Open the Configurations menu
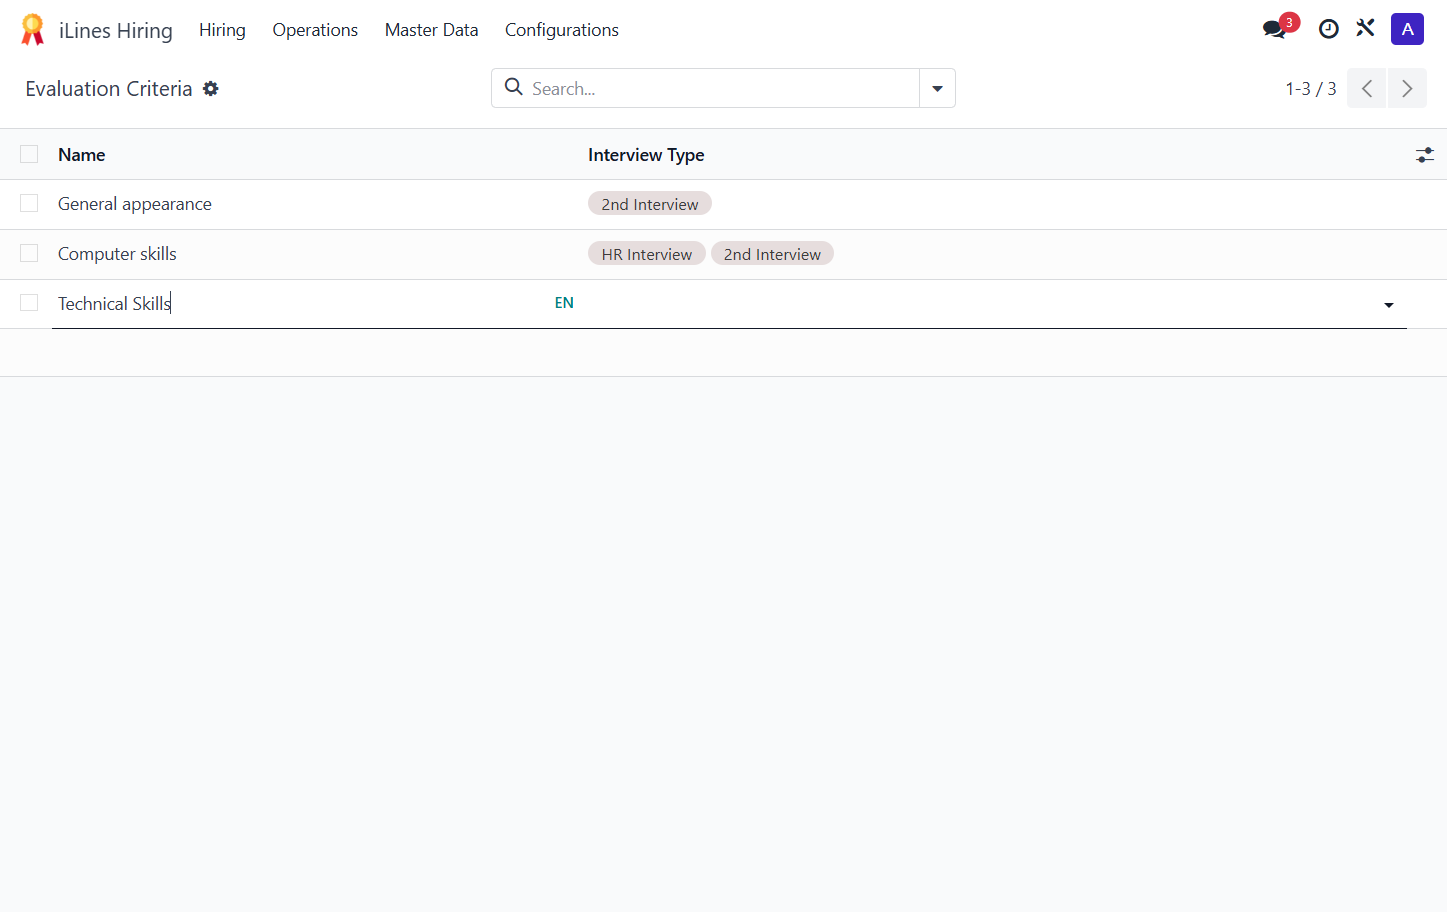 click(x=562, y=30)
